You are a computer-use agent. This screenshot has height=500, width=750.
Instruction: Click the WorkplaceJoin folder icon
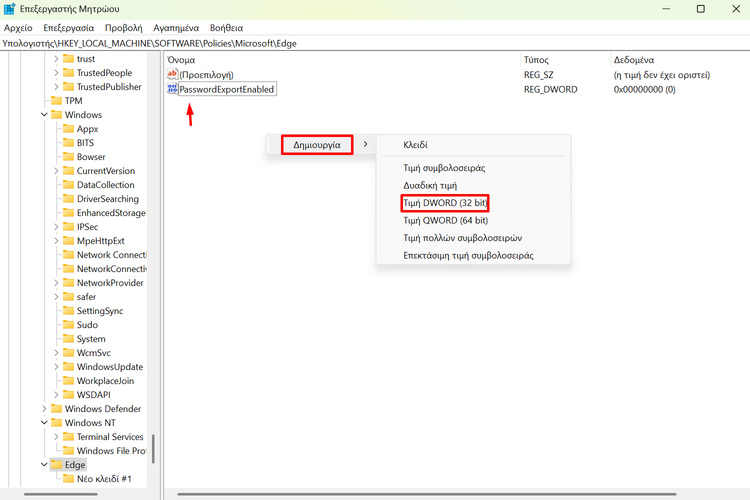pyautogui.click(x=68, y=380)
